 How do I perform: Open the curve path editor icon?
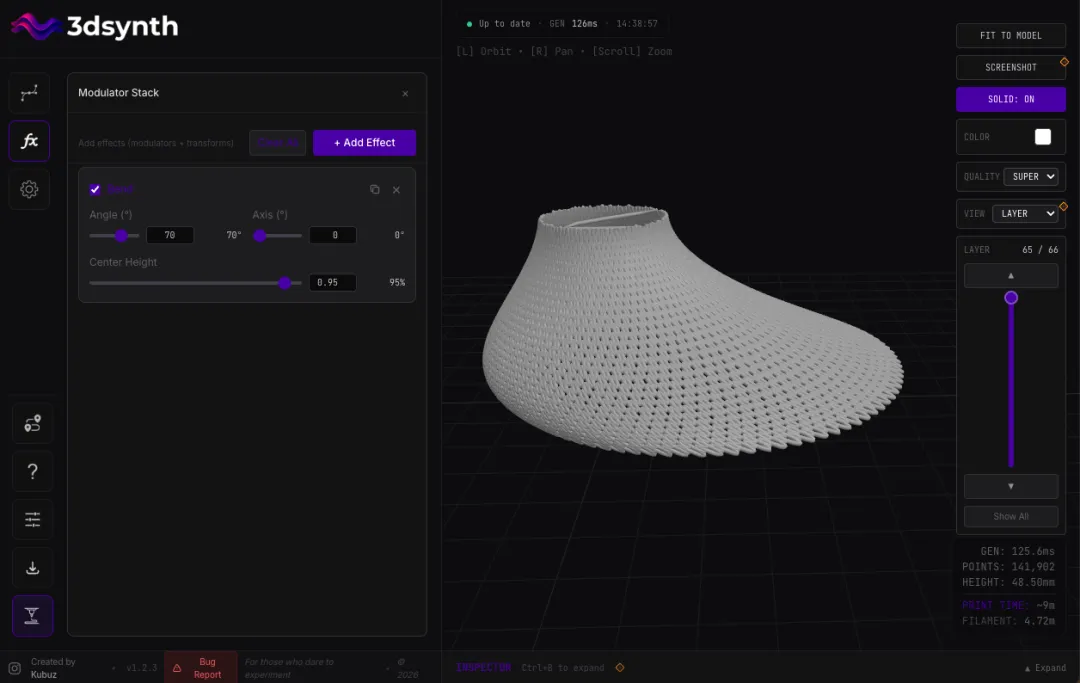pyautogui.click(x=29, y=93)
